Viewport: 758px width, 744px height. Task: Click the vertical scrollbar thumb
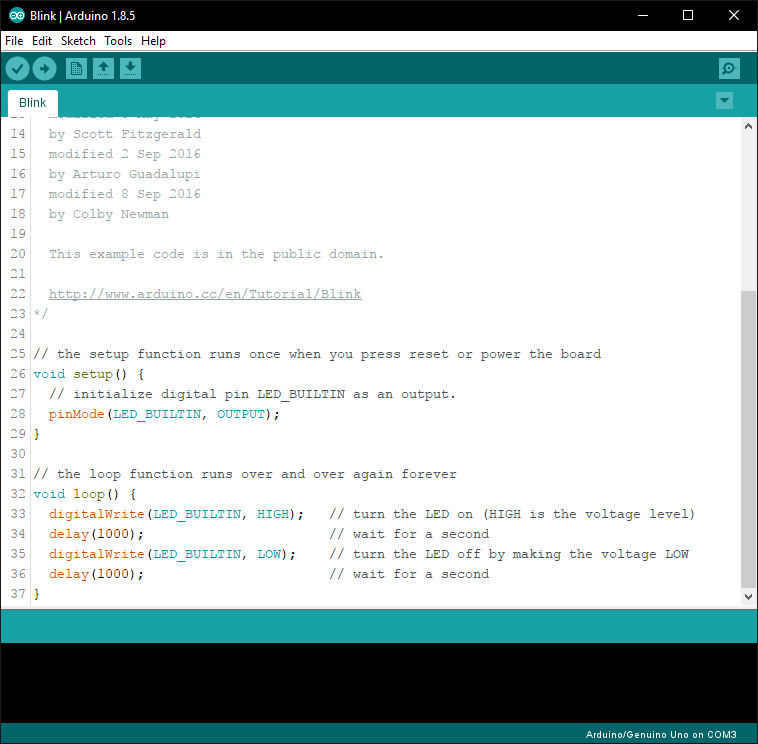tap(748, 440)
